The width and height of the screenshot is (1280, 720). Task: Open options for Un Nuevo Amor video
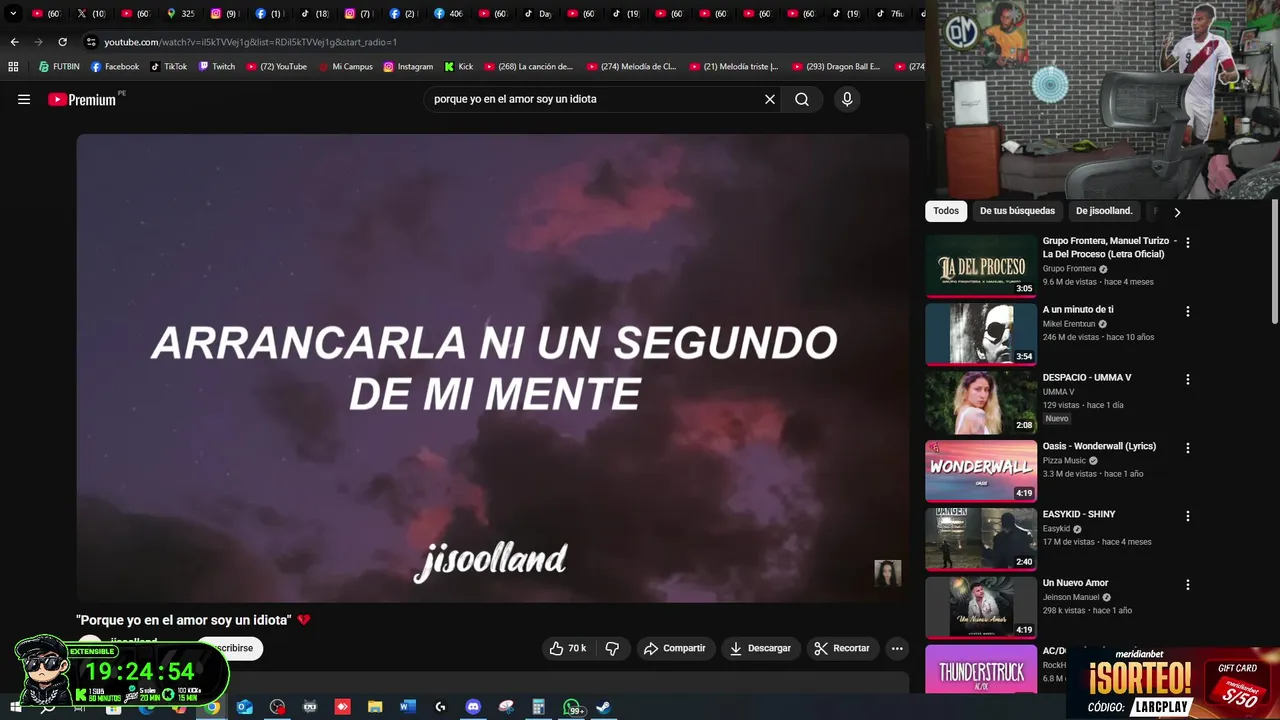click(1188, 584)
